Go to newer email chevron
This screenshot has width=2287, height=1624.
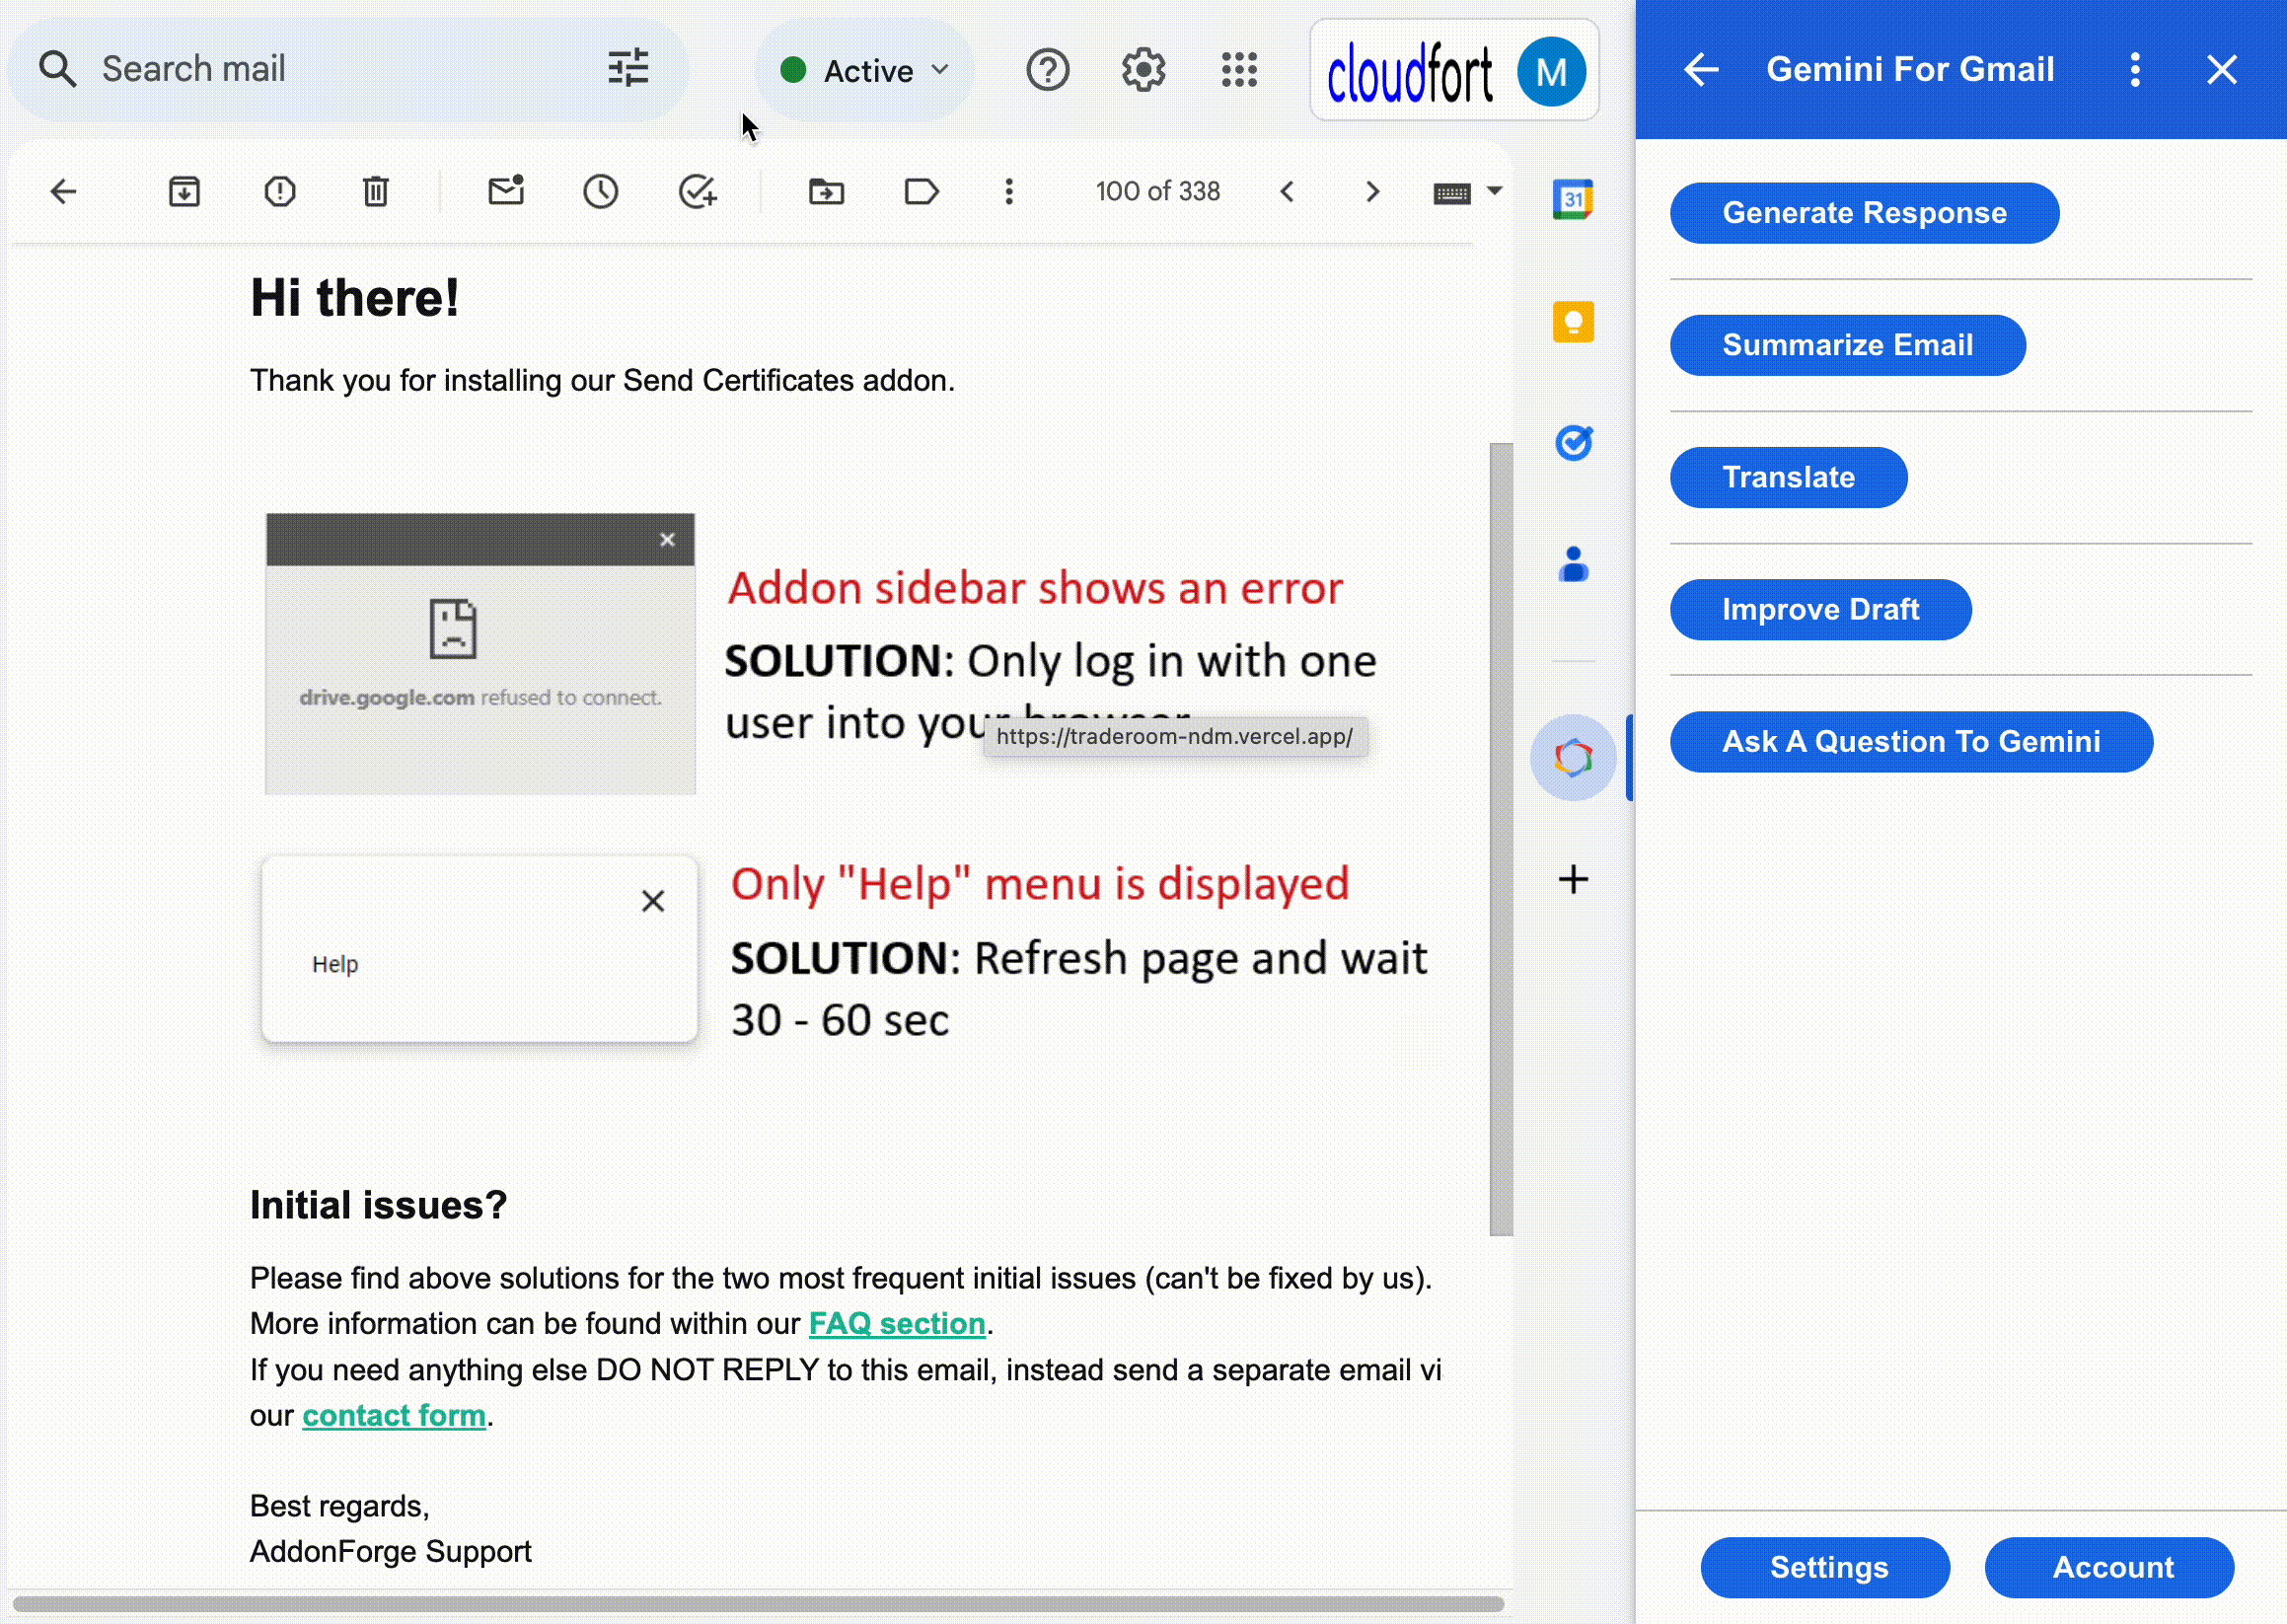(1287, 191)
